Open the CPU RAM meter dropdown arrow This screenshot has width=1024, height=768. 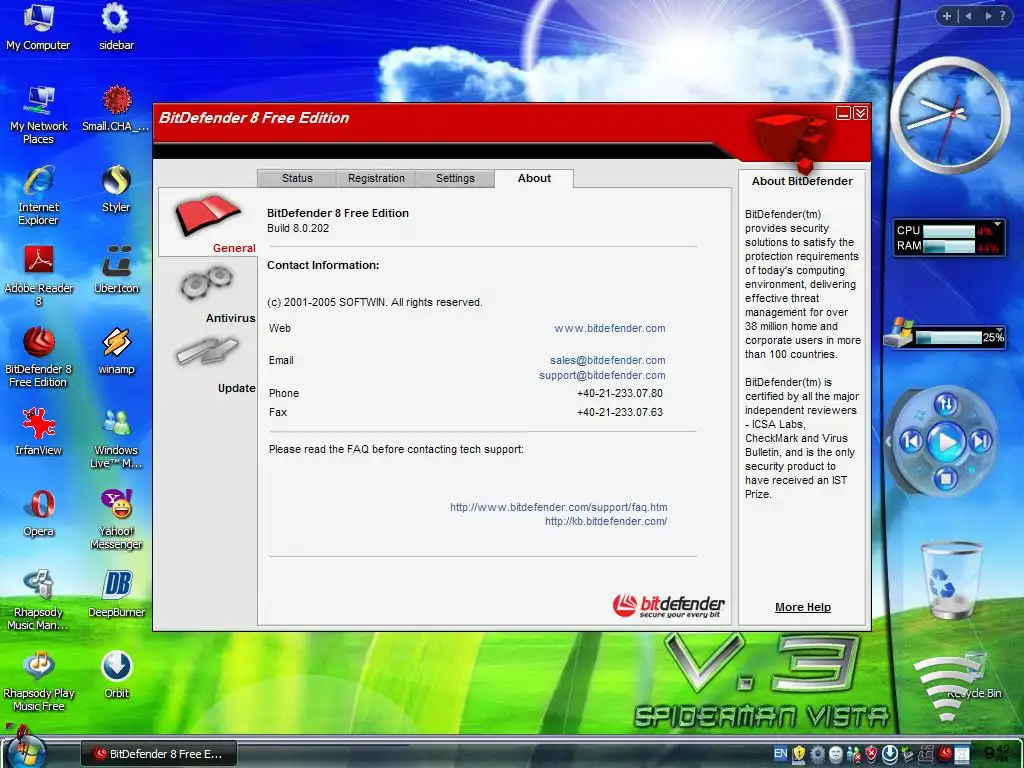(x=997, y=225)
